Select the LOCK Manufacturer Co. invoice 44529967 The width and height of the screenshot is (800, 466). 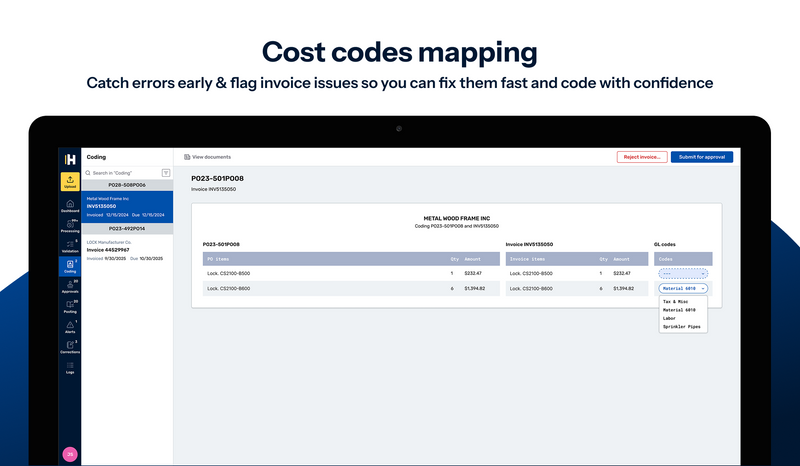coord(127,250)
